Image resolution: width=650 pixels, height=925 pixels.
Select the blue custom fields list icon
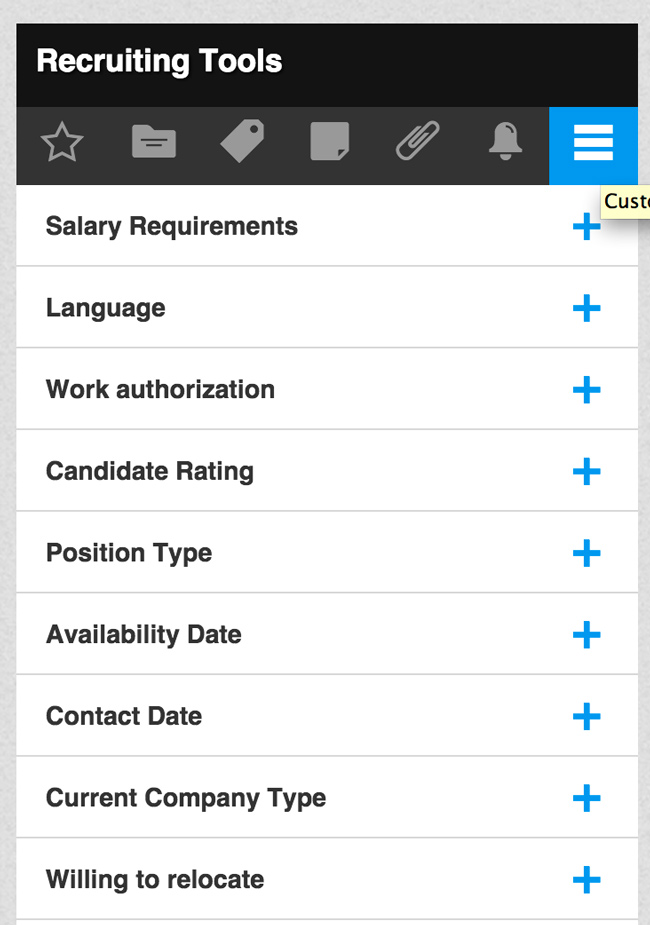593,145
